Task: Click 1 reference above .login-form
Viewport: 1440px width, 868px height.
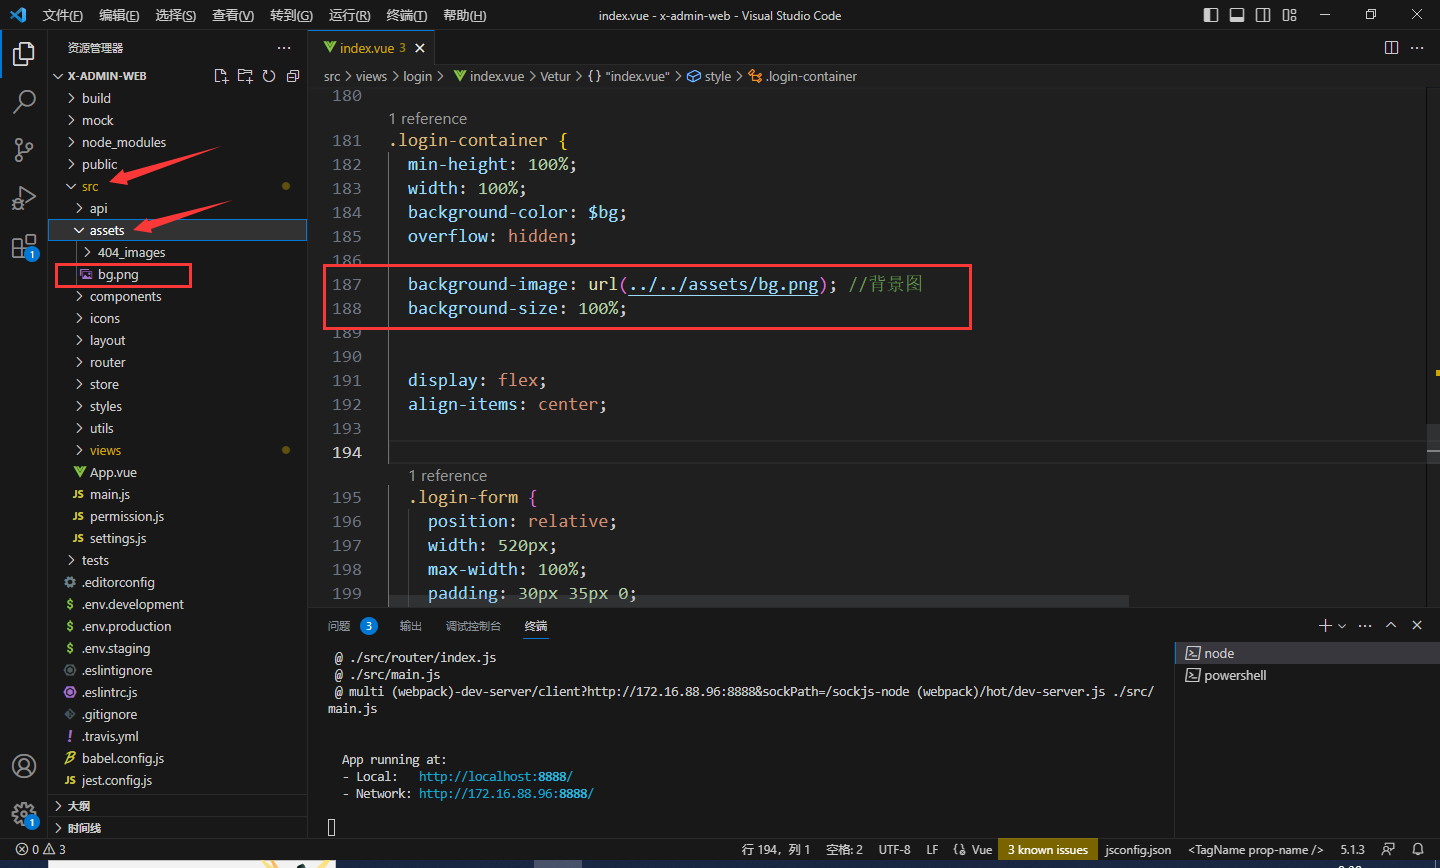Action: point(448,476)
